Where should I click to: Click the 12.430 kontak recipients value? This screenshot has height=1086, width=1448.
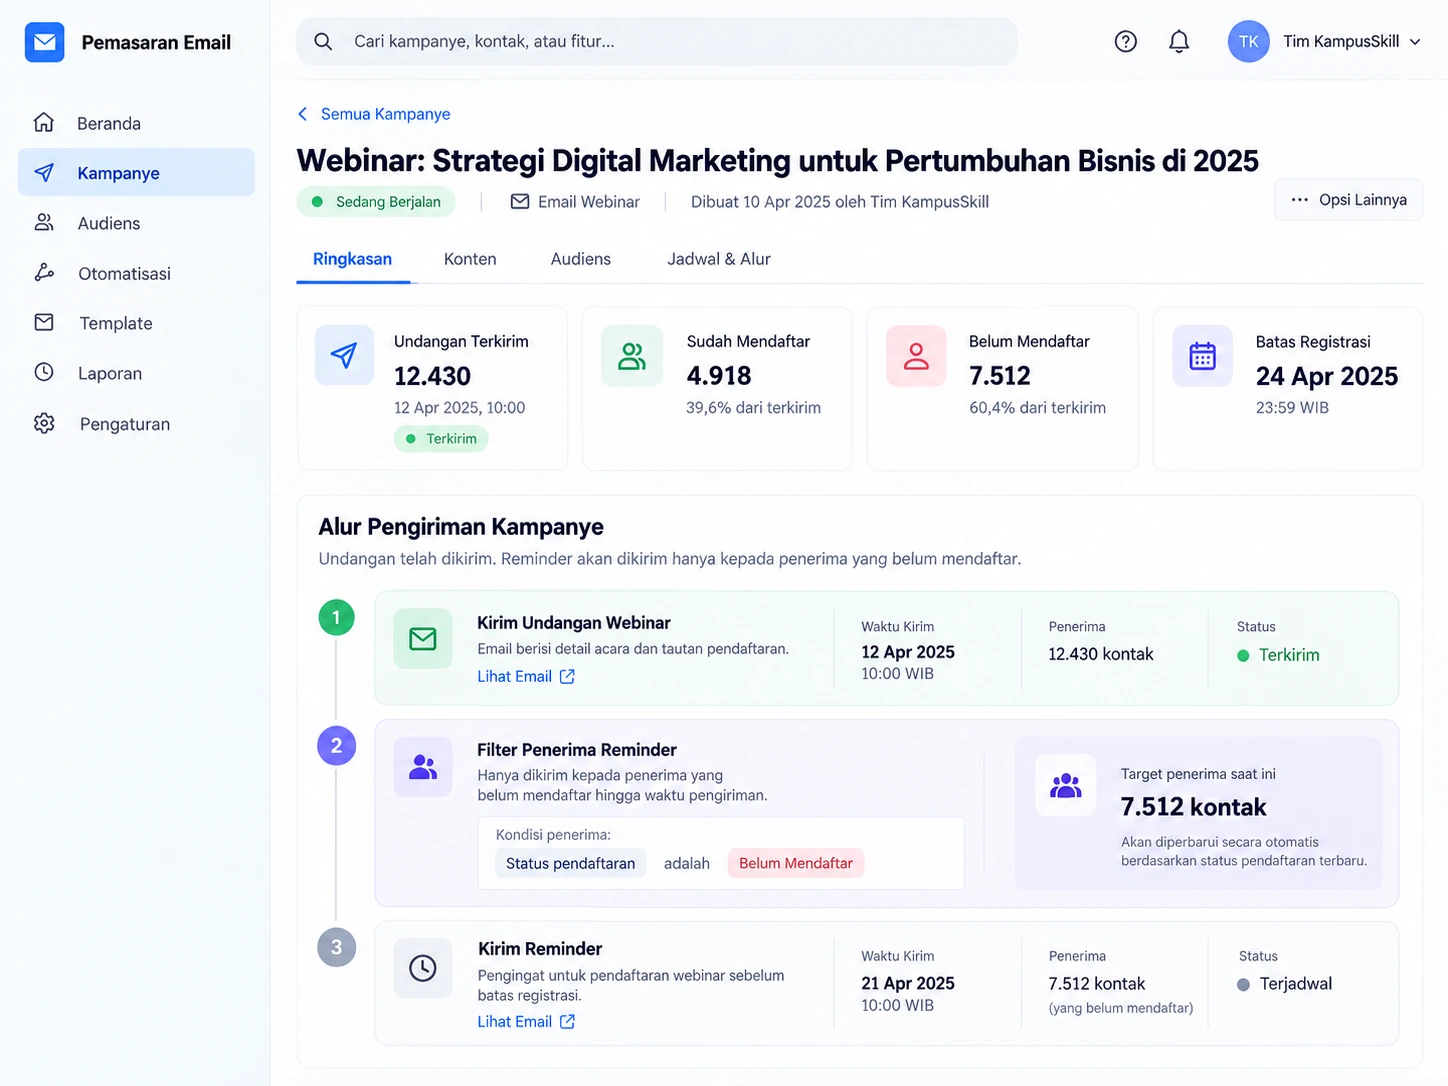[1101, 654]
